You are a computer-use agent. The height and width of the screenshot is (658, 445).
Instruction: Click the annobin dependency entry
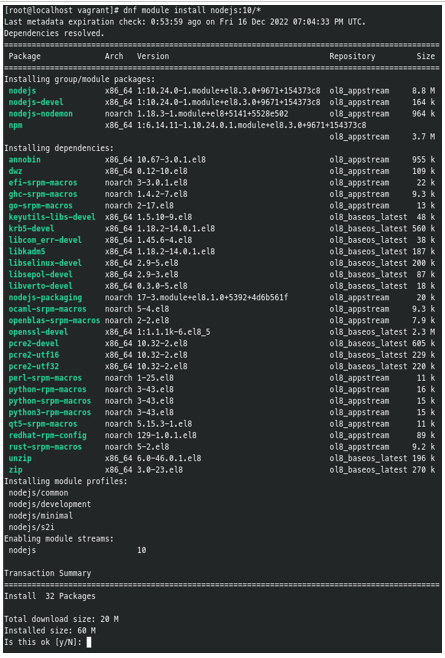coord(25,159)
